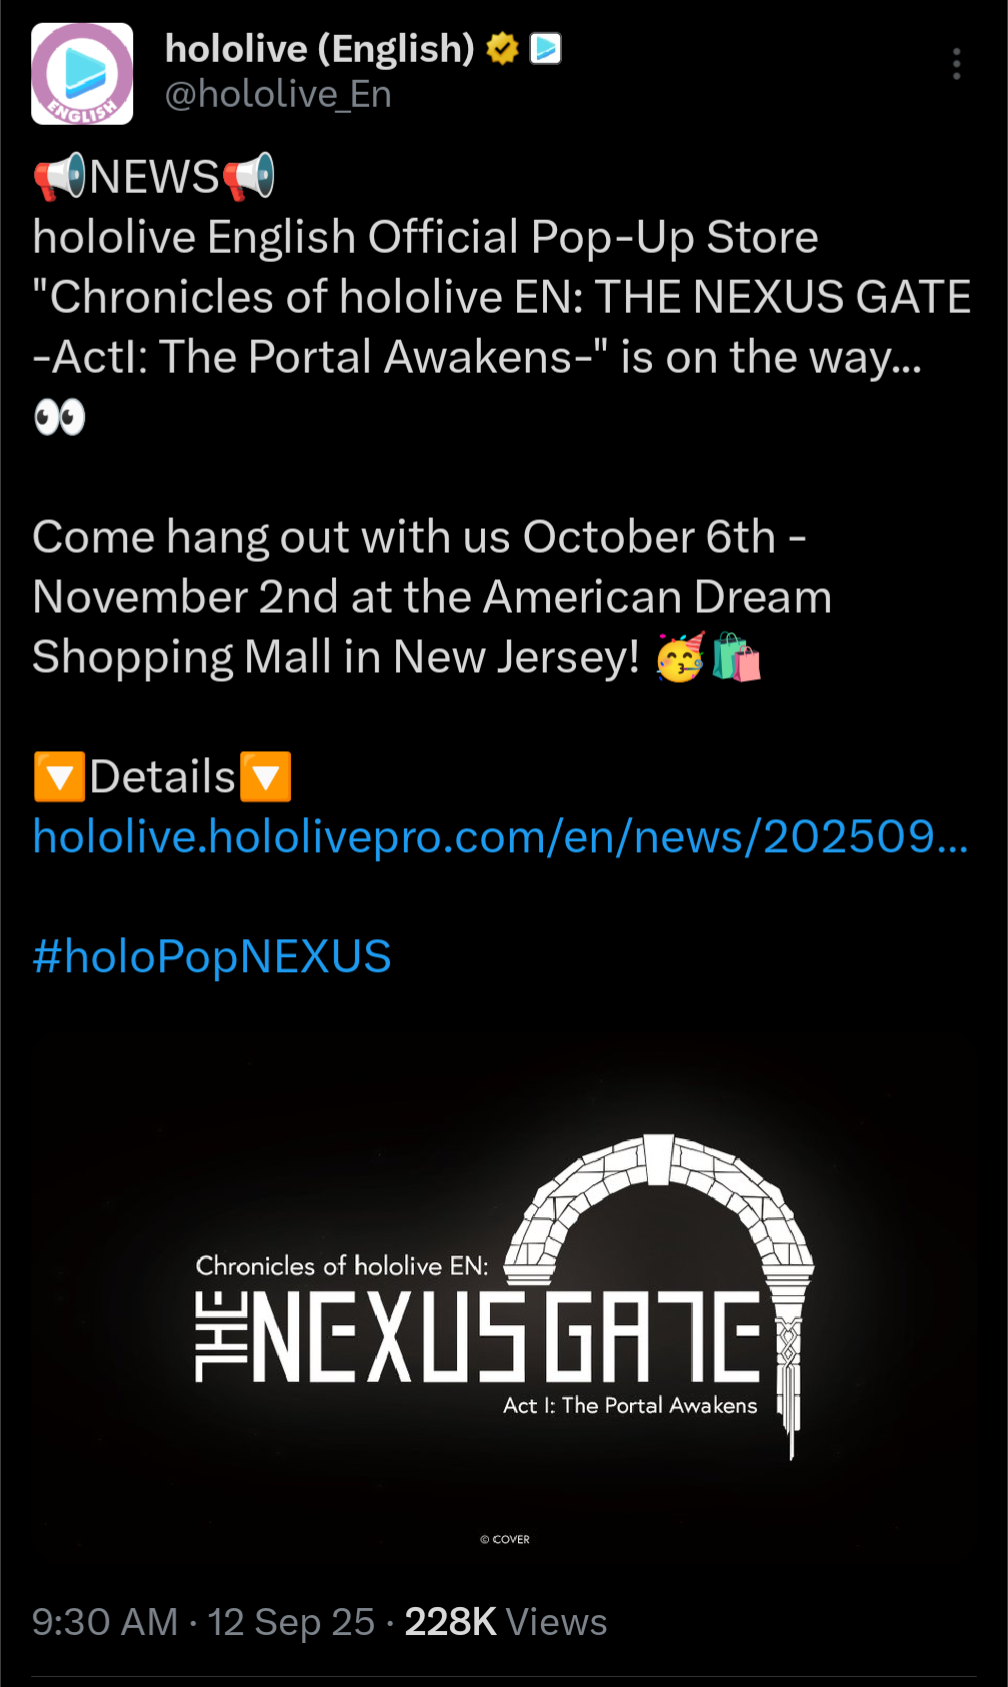Tap the right megaphone emoji after NEWS

pos(248,177)
